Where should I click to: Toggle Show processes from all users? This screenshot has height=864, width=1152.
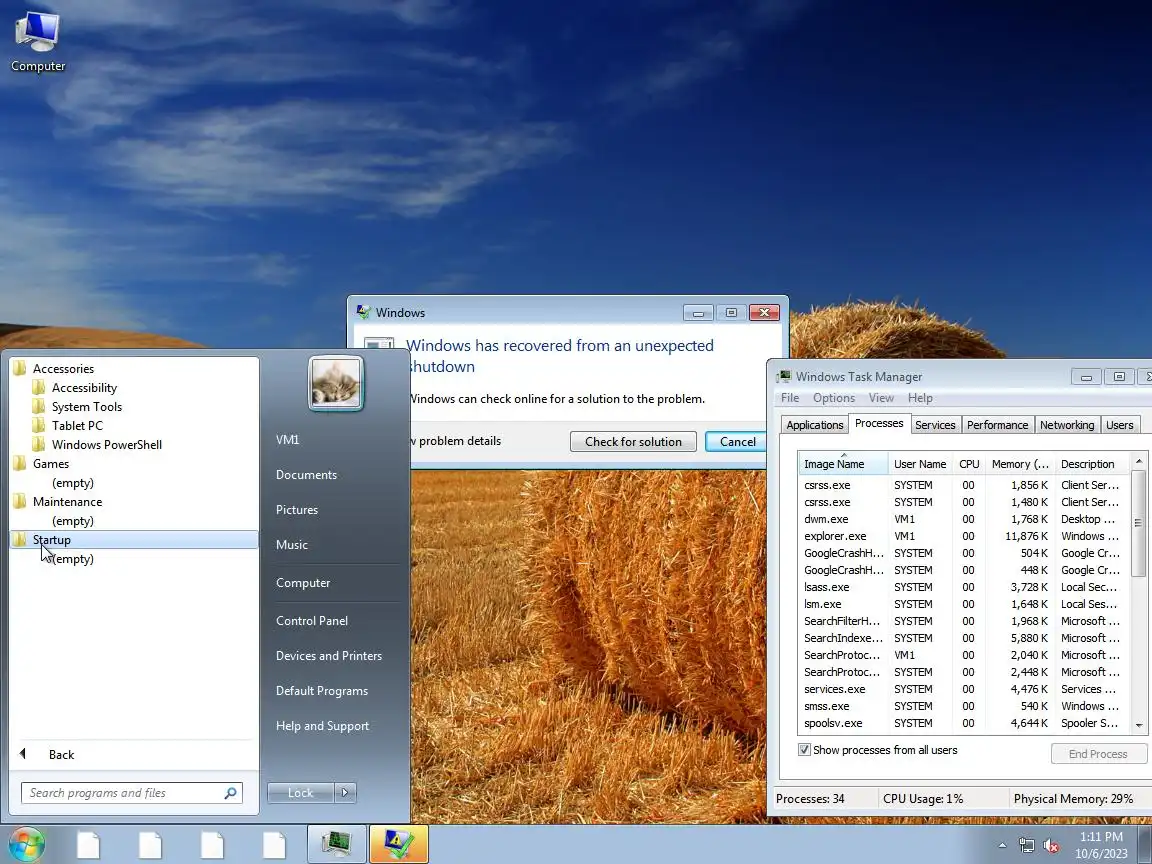click(x=804, y=750)
